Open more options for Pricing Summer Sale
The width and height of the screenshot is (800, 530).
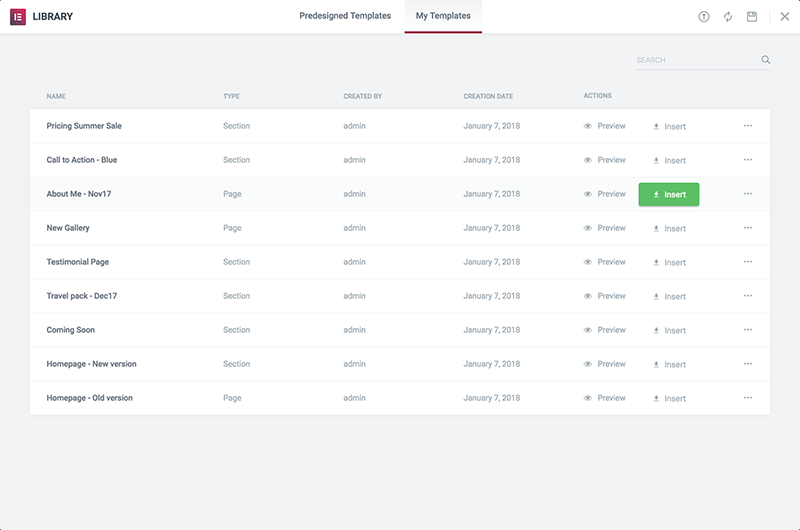[748, 126]
